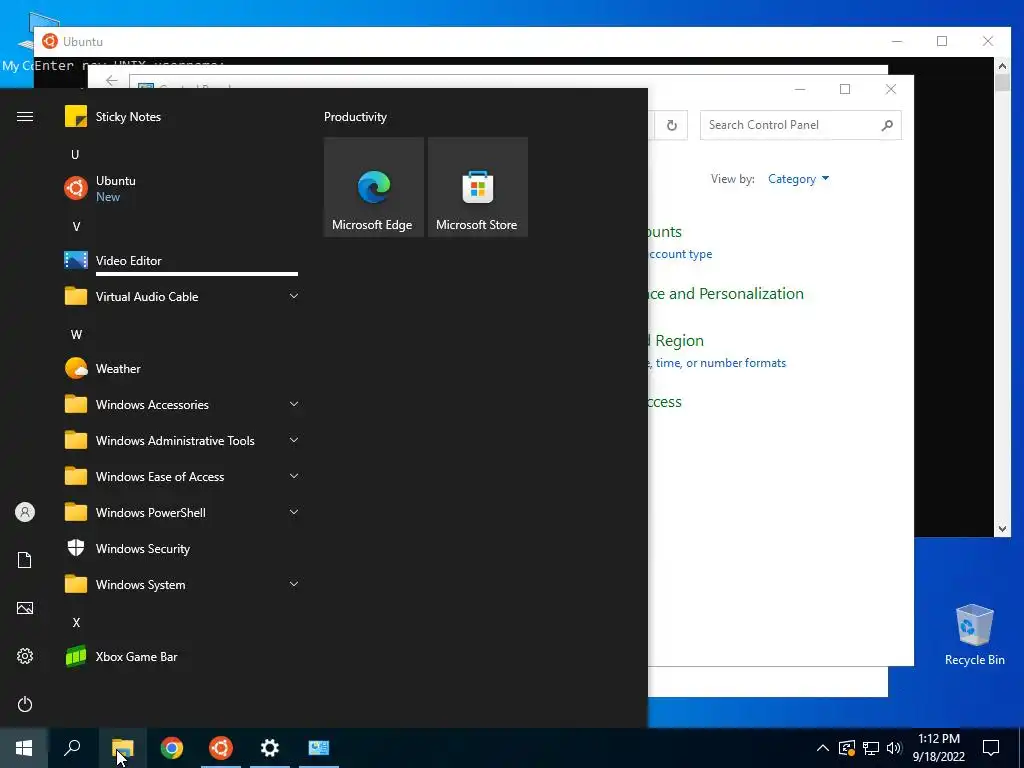Viewport: 1024px width, 768px height.
Task: Expand the Windows PowerShell folder
Action: tap(181, 513)
